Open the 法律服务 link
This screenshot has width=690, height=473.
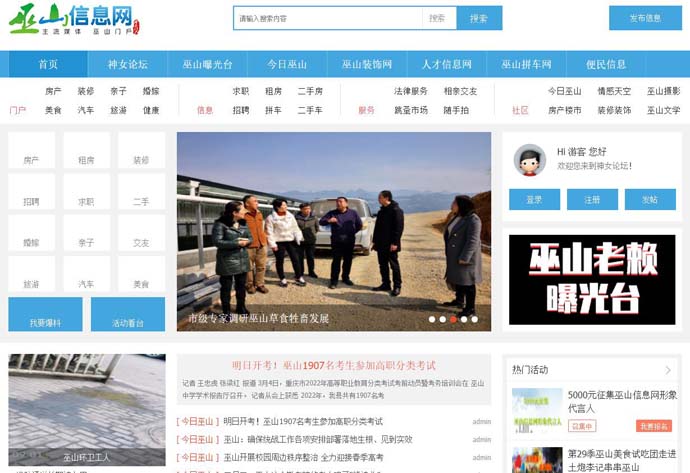click(411, 91)
